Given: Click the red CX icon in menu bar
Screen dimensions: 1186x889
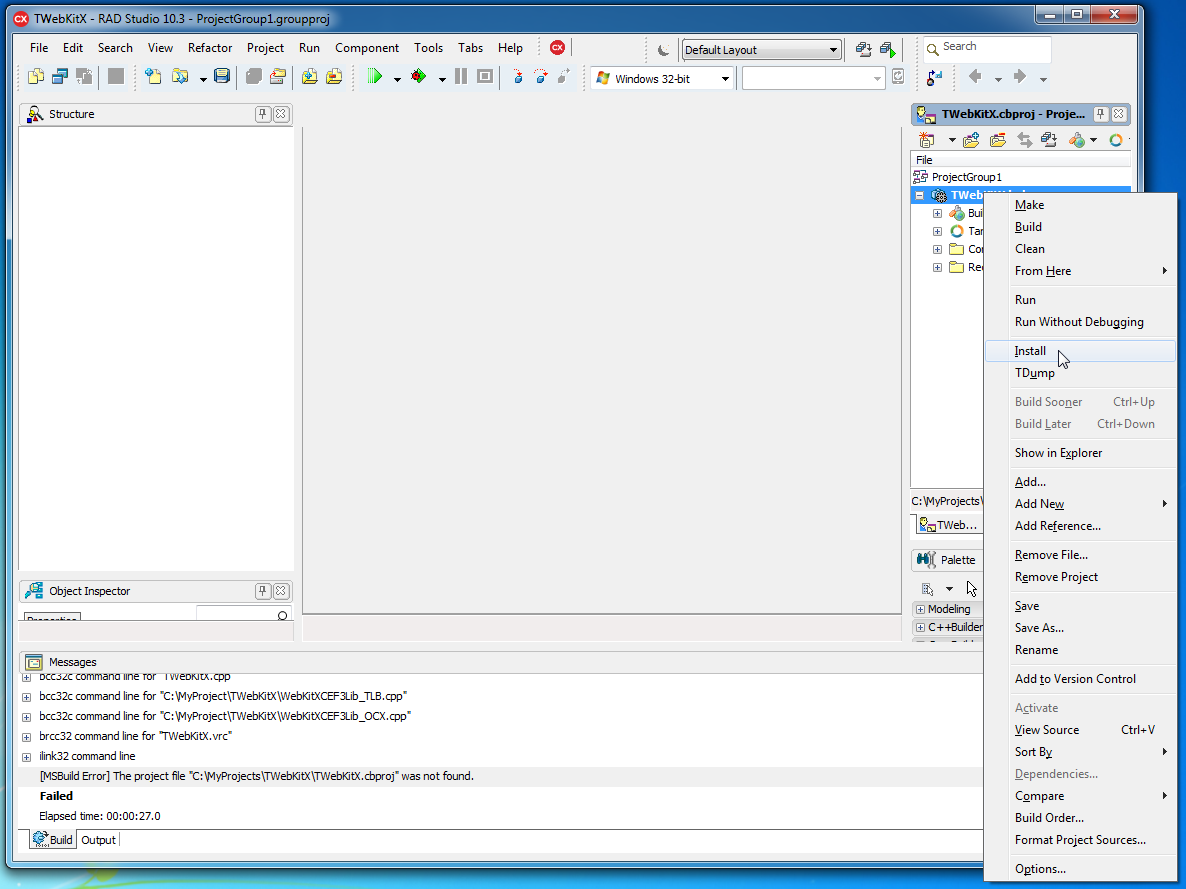Looking at the screenshot, I should pyautogui.click(x=557, y=48).
